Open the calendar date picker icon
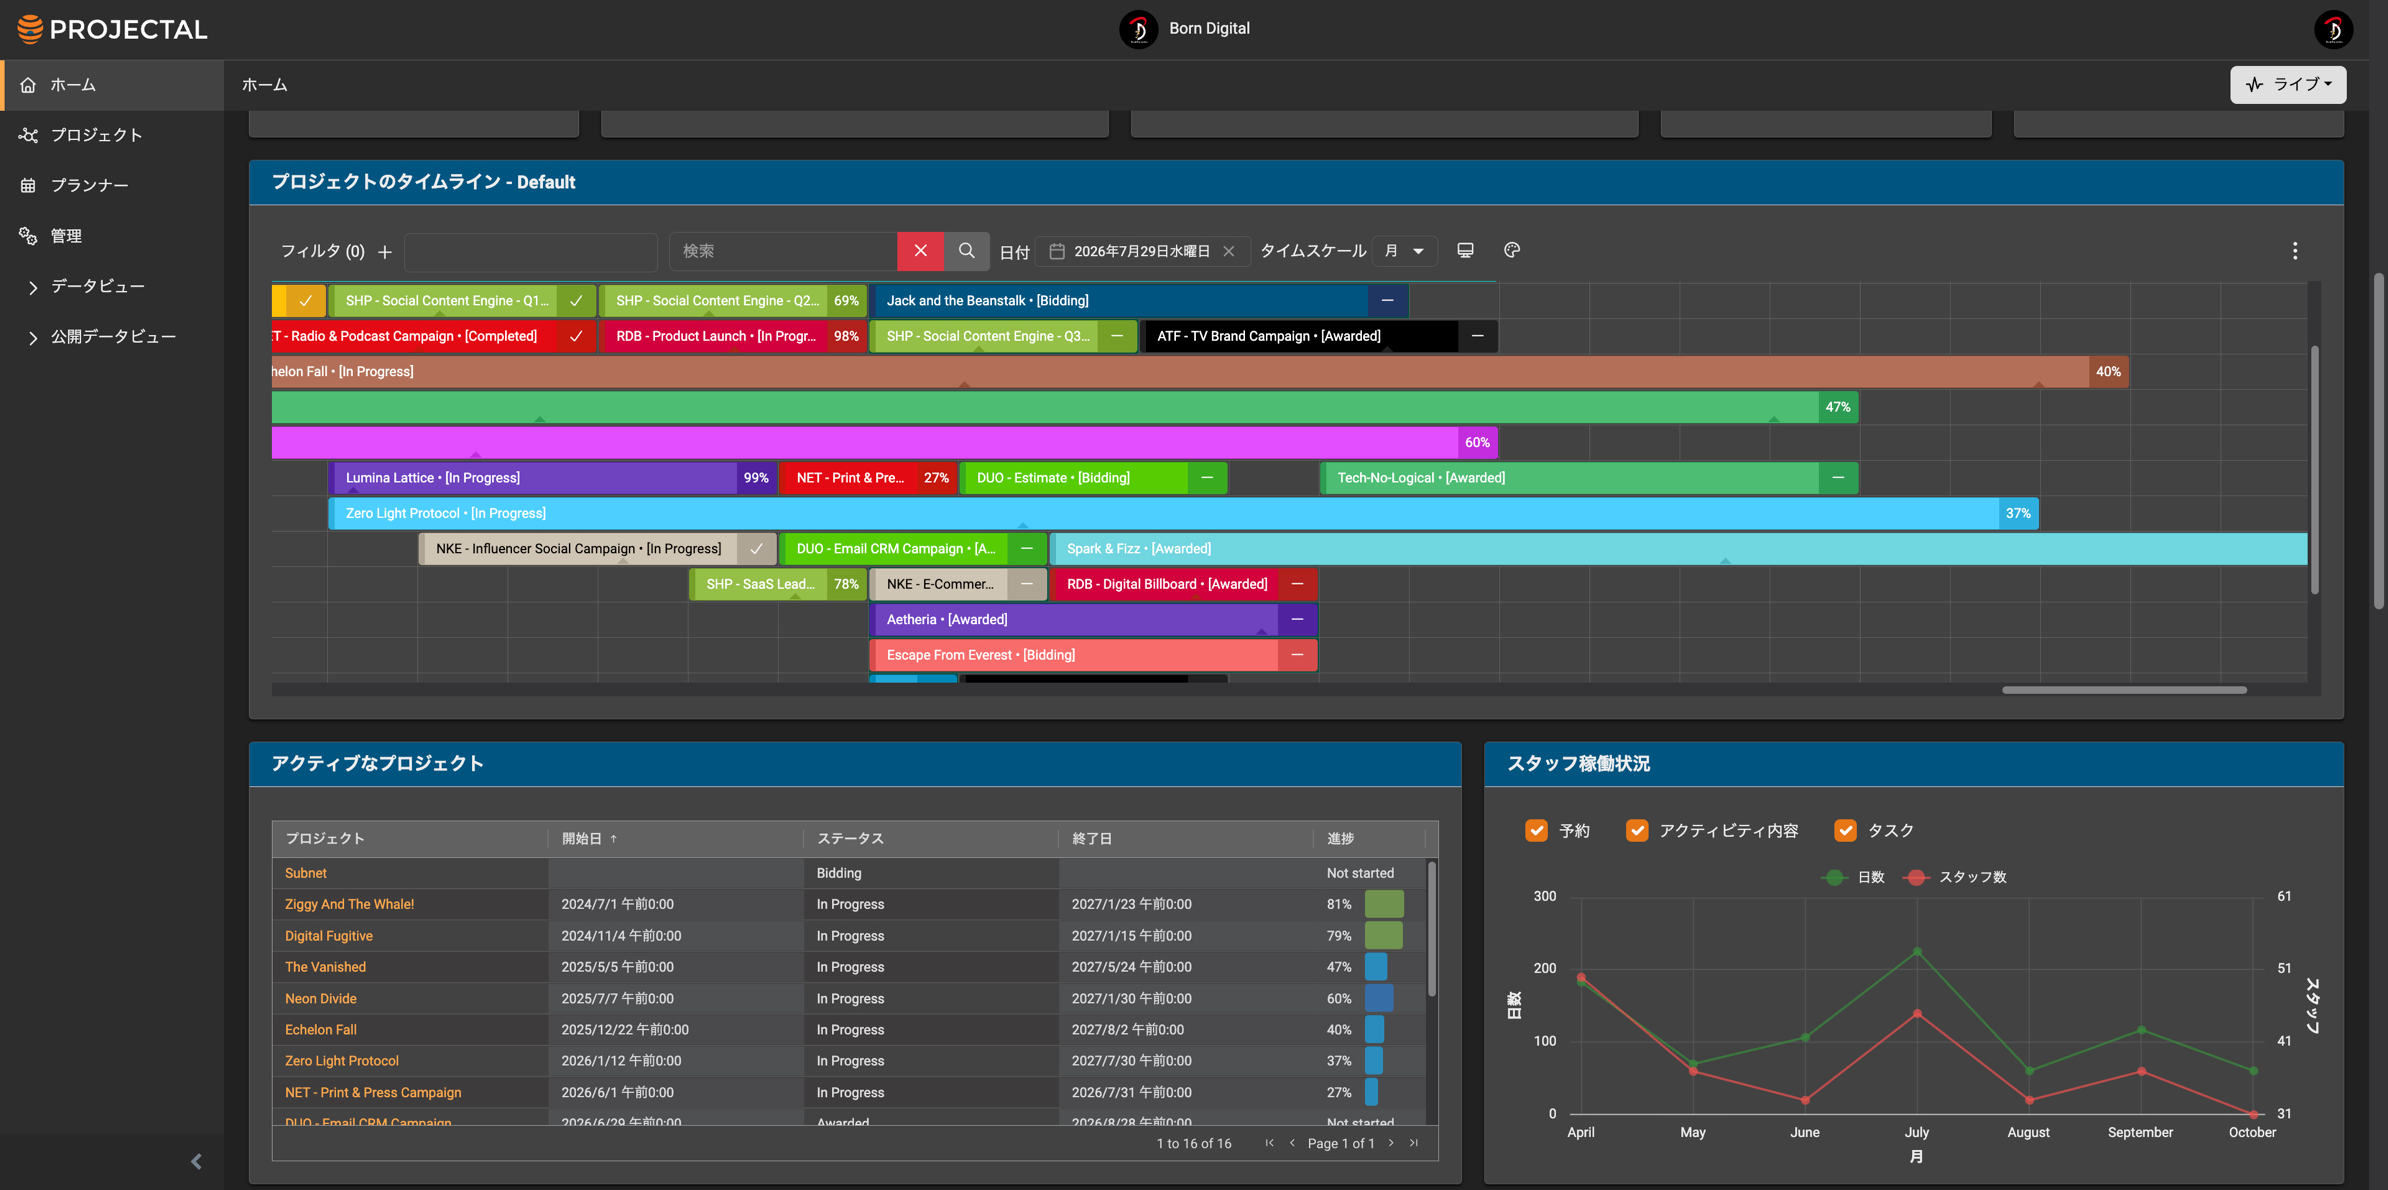Screen dimensions: 2388x1190 [x=1057, y=251]
